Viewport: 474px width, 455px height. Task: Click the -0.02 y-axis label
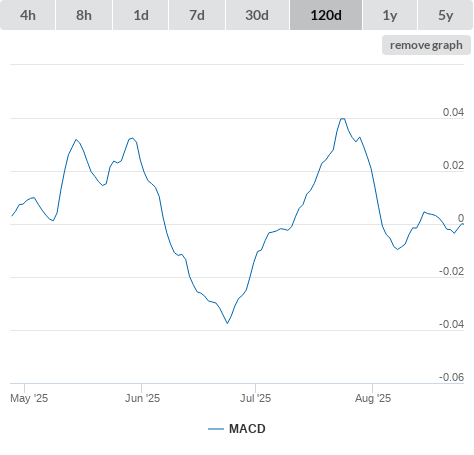pos(451,271)
